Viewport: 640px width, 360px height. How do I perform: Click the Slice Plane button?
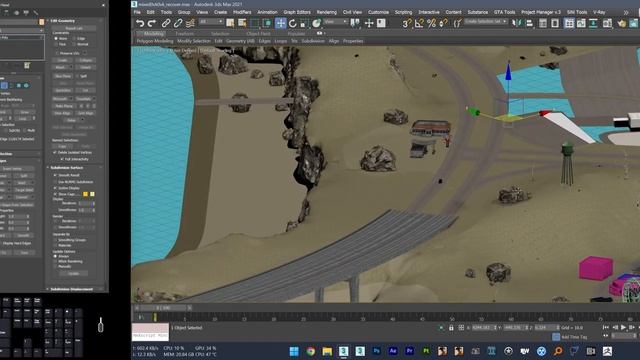(x=63, y=76)
